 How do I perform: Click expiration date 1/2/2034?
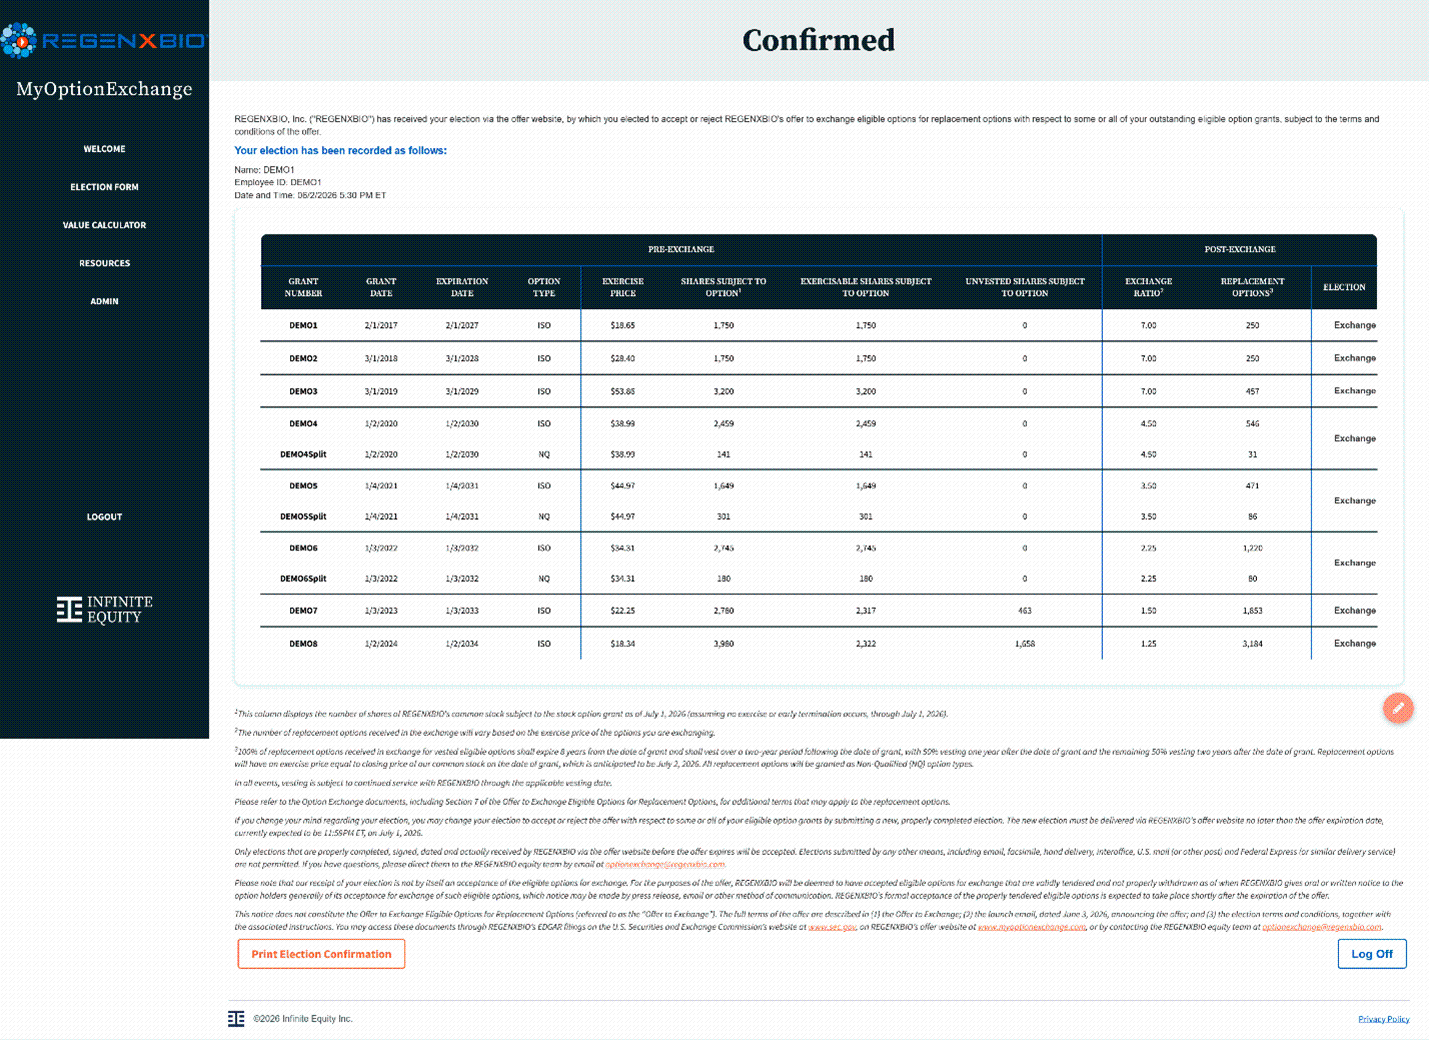tap(462, 644)
